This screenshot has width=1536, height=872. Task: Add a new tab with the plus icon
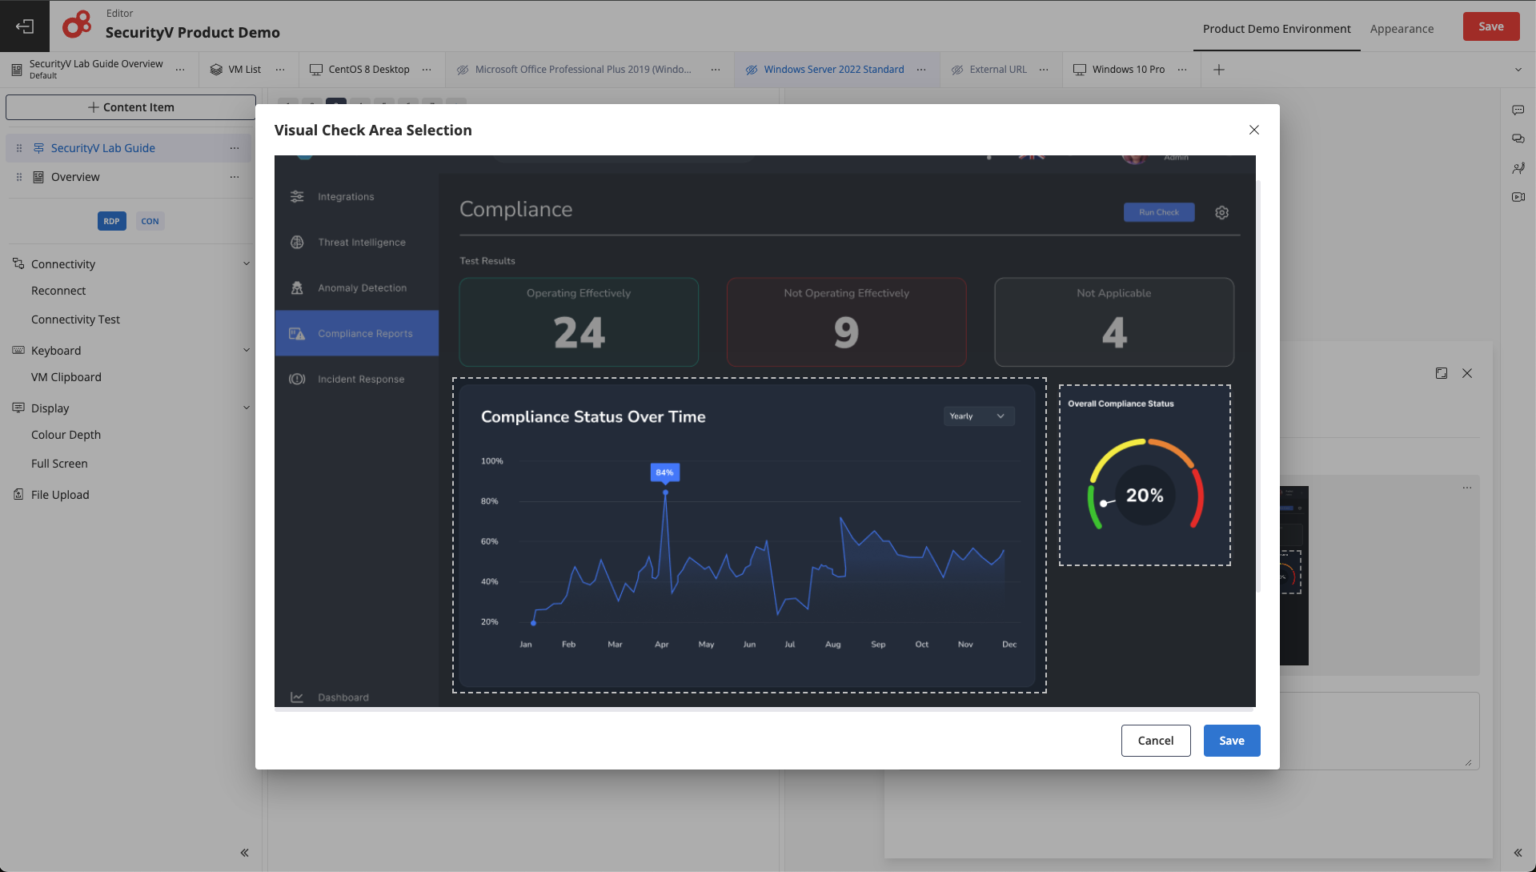pyautogui.click(x=1219, y=70)
